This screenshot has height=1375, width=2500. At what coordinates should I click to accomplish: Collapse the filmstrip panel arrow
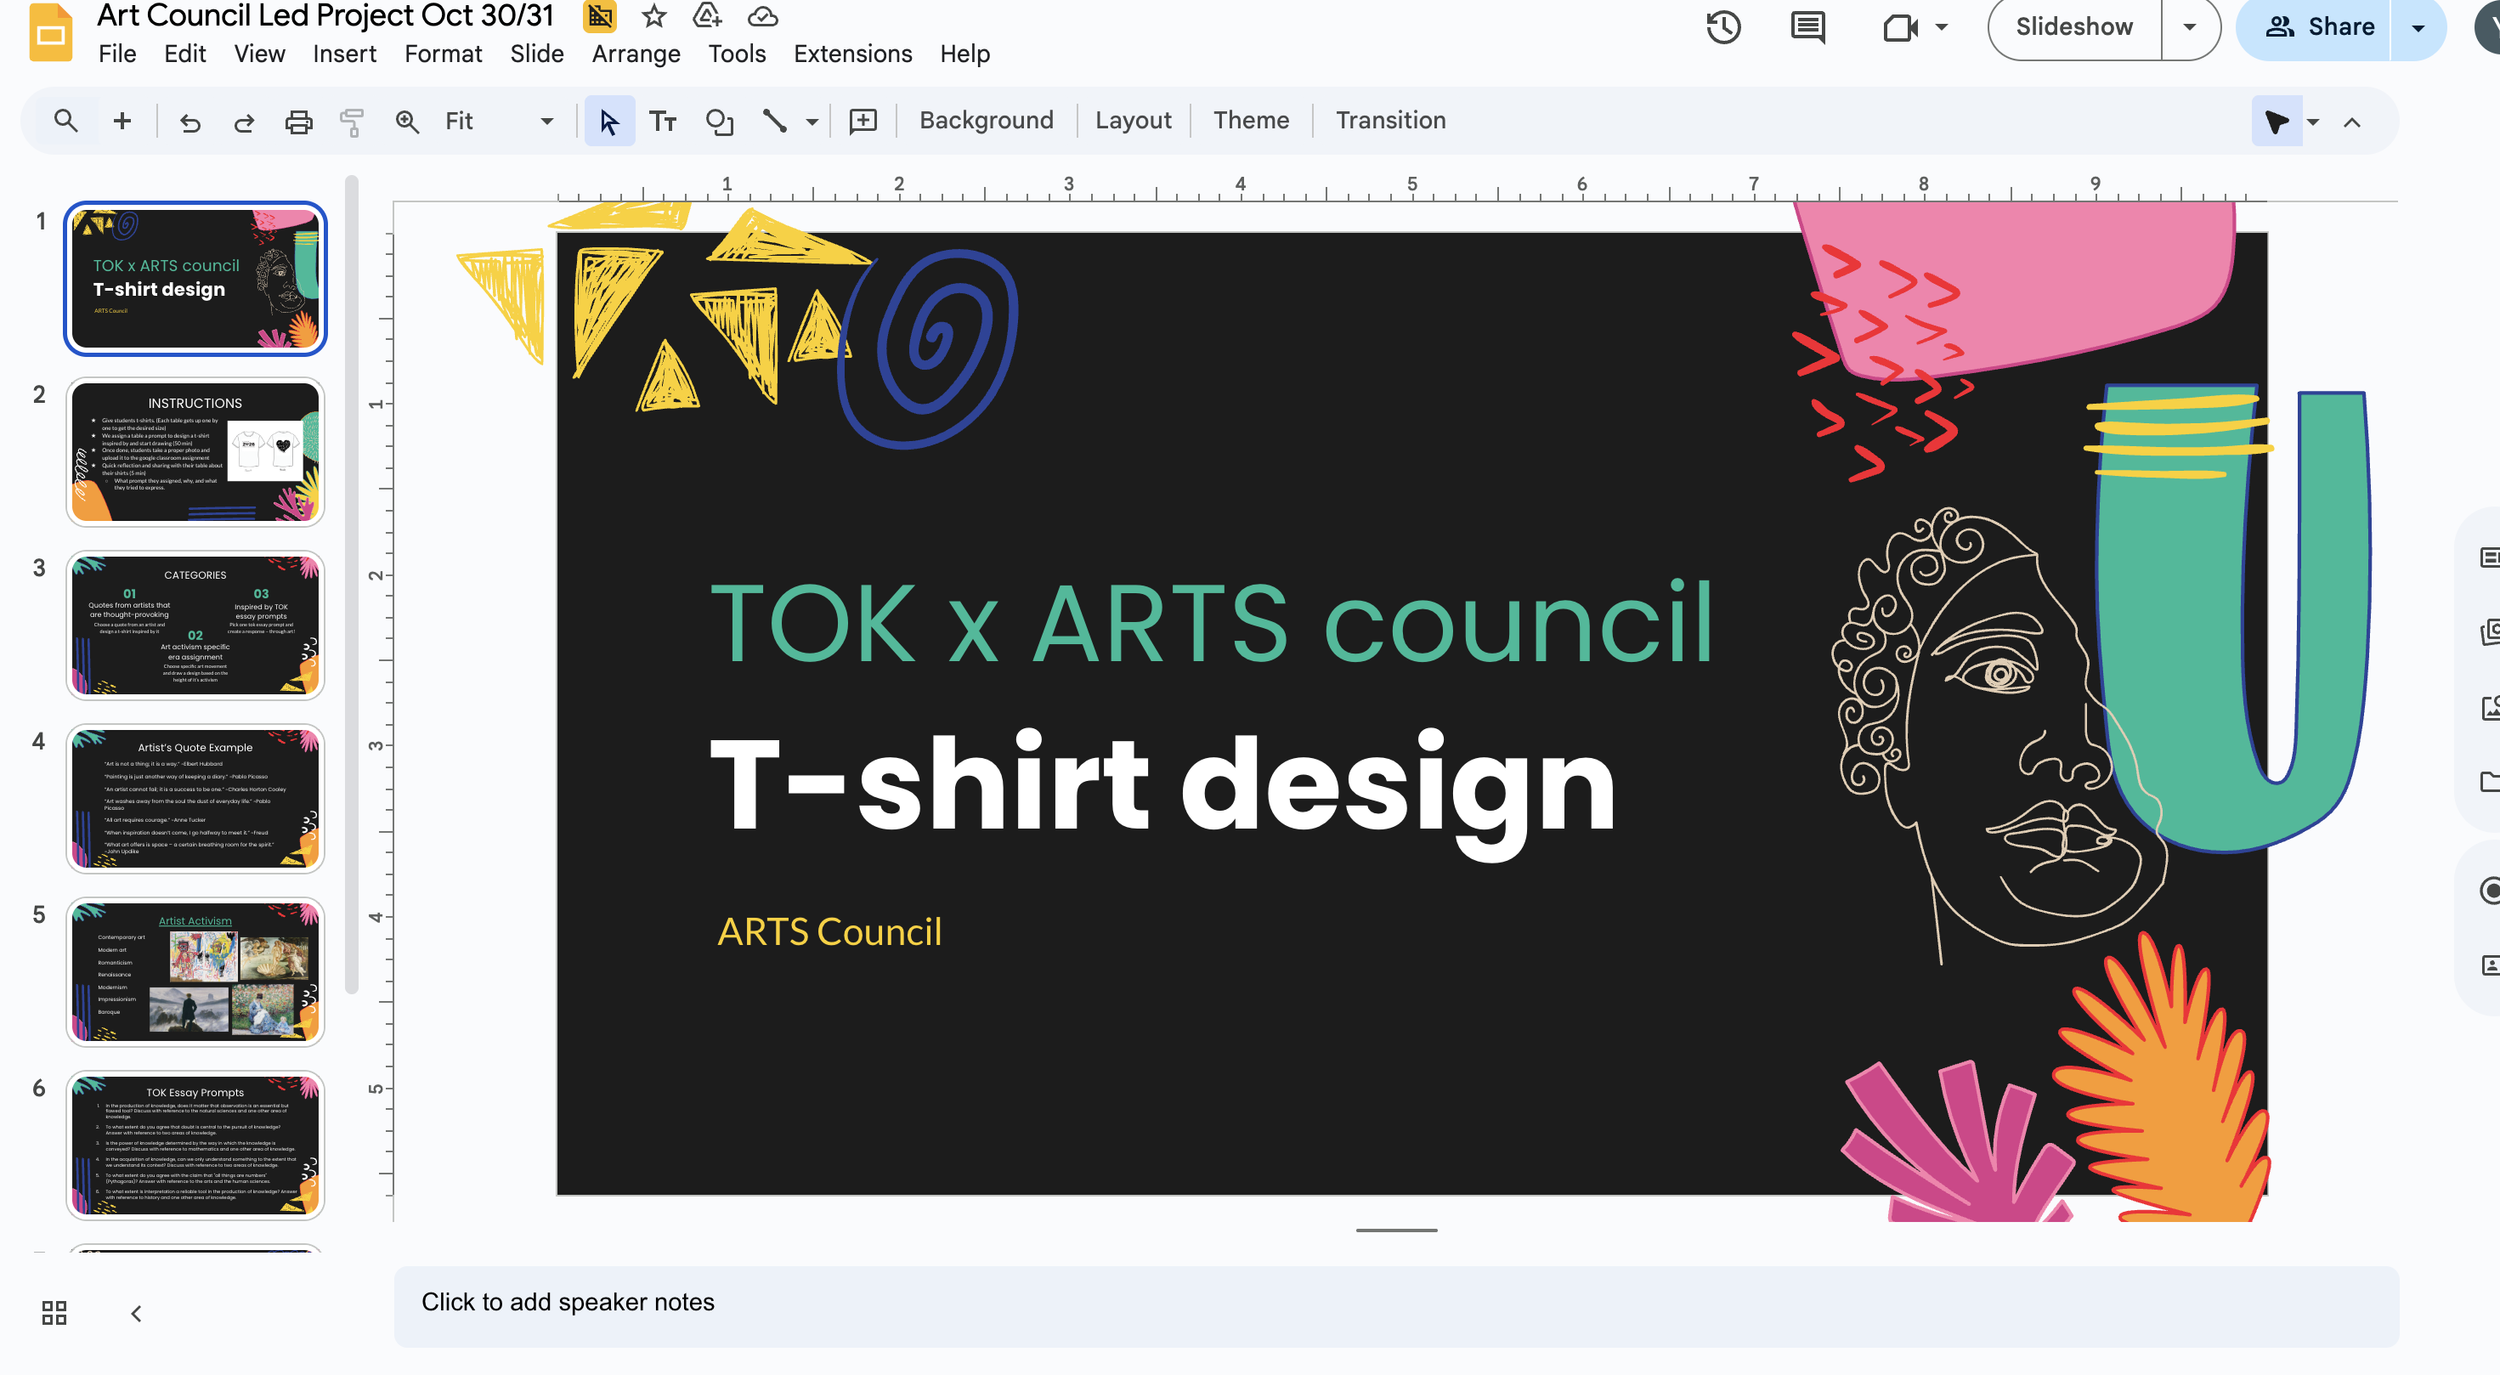point(137,1313)
